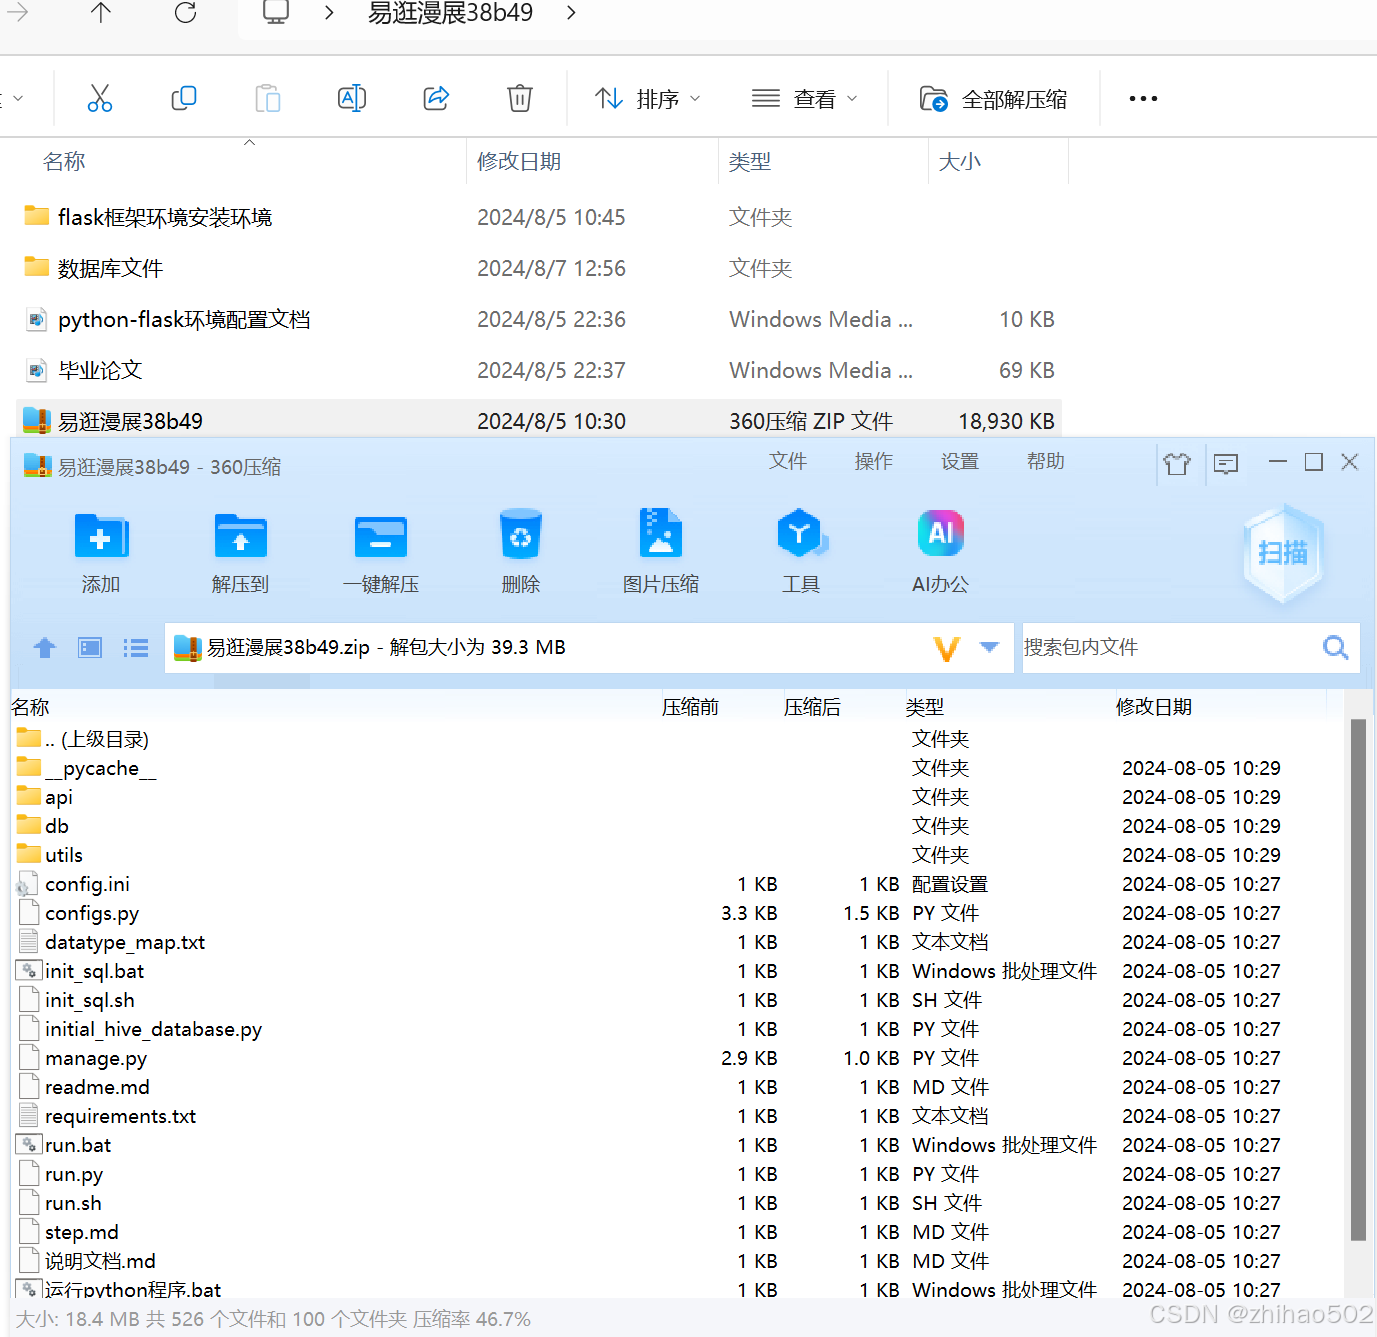Click the Share icon in Explorer toolbar

point(436,98)
